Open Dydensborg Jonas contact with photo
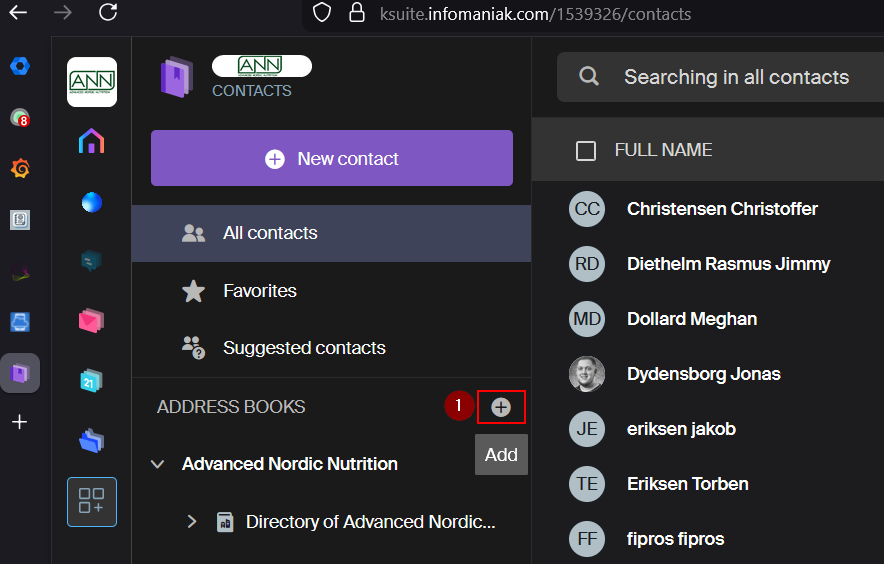Screen dimensions: 884x564 [703, 374]
